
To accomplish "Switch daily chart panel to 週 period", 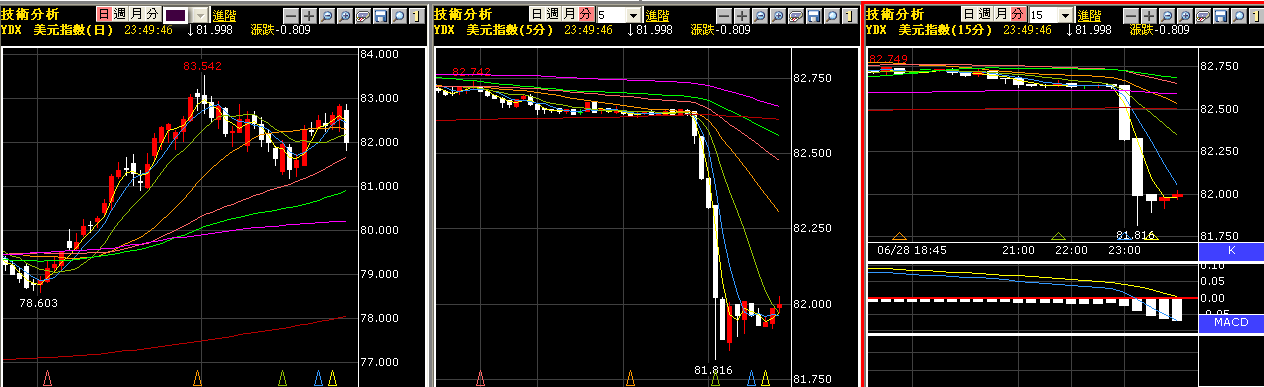I will (120, 14).
